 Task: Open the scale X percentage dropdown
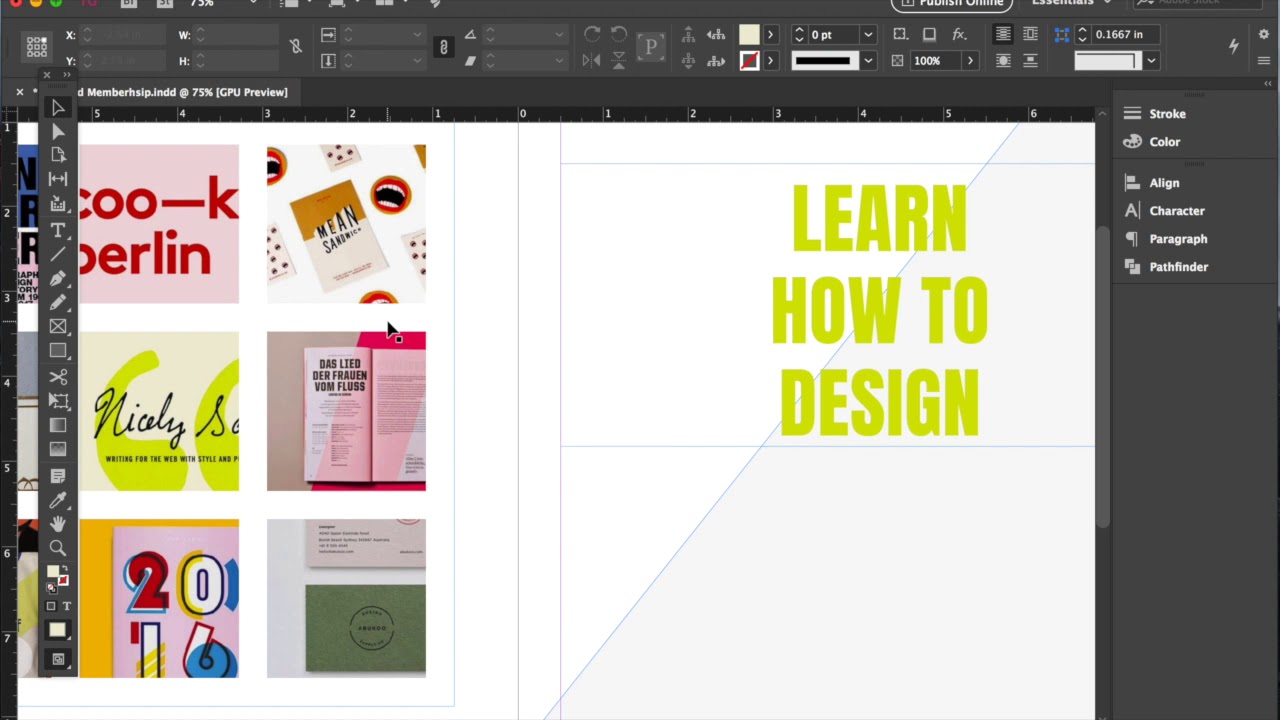417,35
